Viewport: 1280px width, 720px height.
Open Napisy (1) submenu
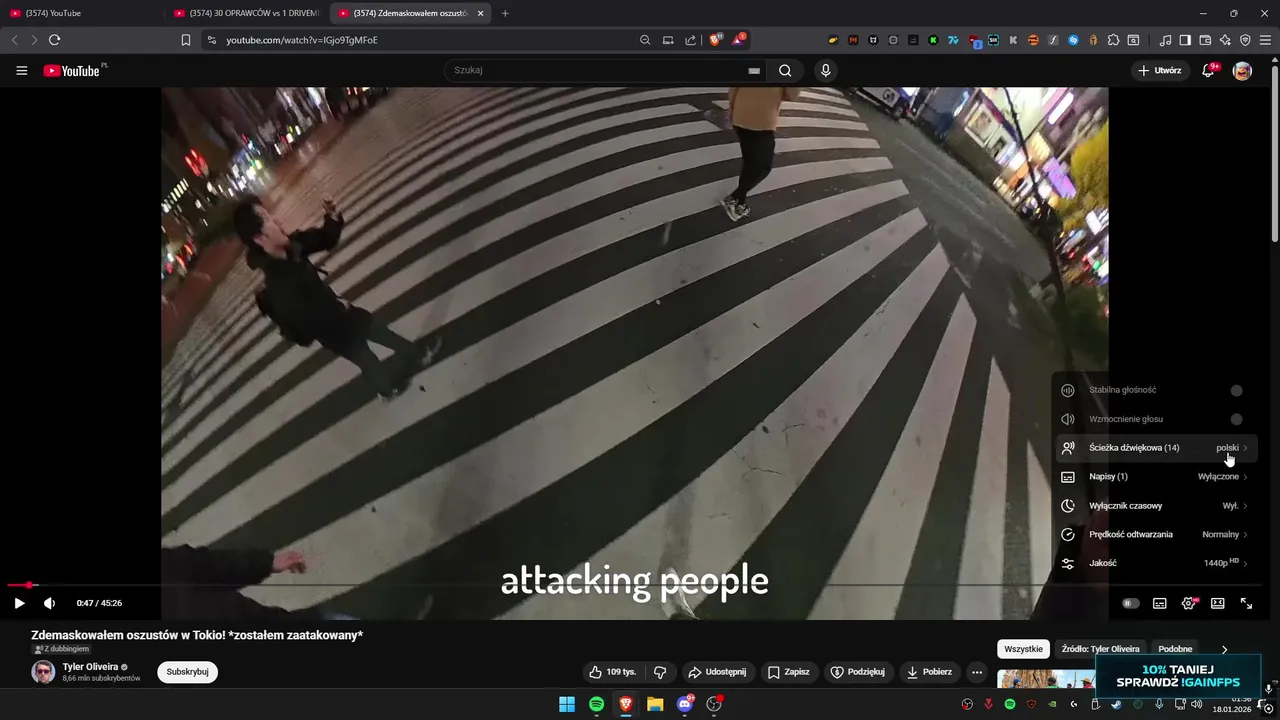point(1155,477)
